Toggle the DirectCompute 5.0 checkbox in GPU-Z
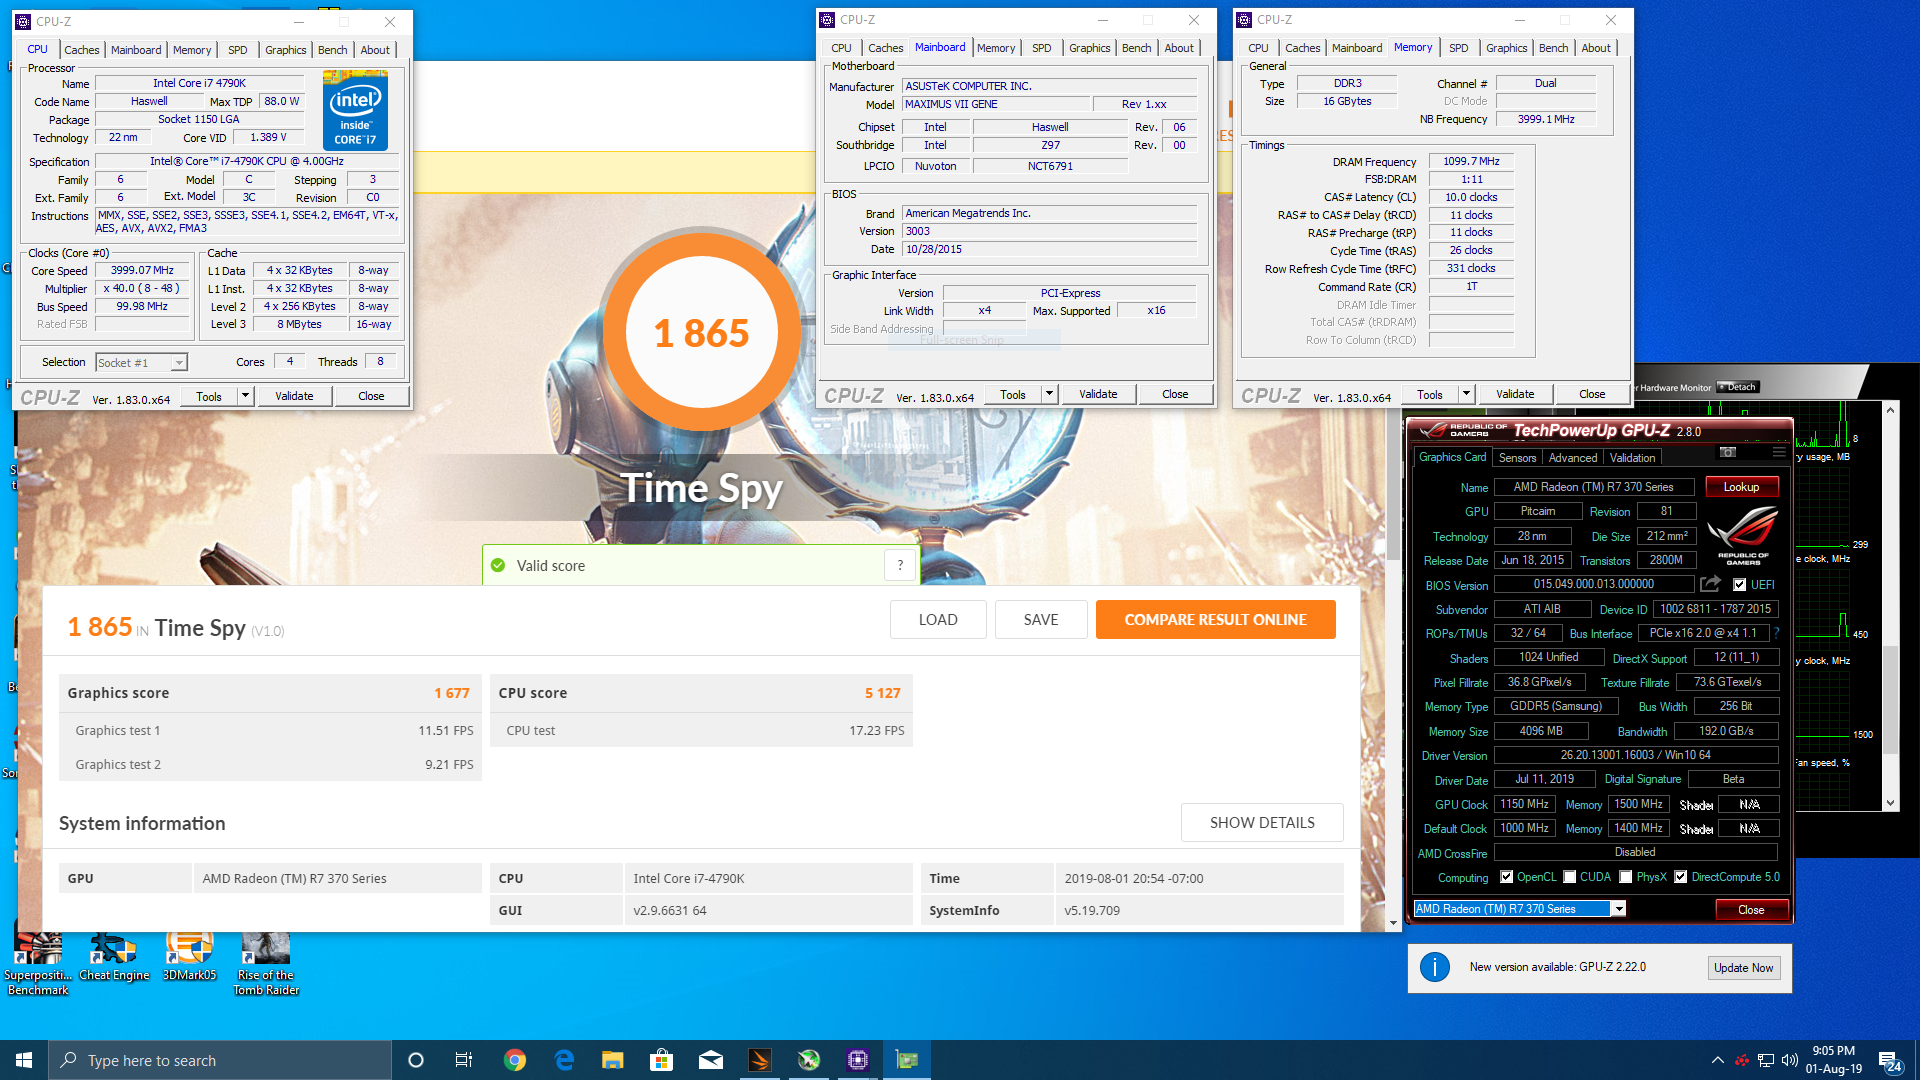 tap(1681, 877)
